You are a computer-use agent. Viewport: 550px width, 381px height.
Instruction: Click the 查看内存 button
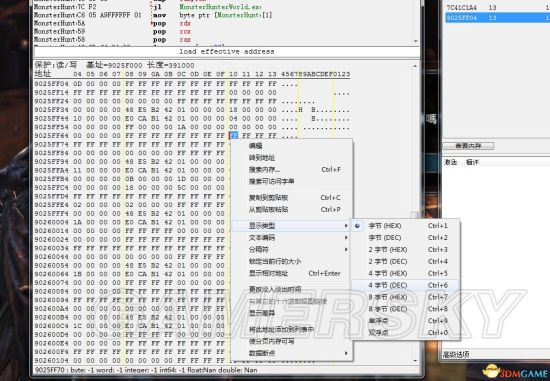click(x=468, y=146)
